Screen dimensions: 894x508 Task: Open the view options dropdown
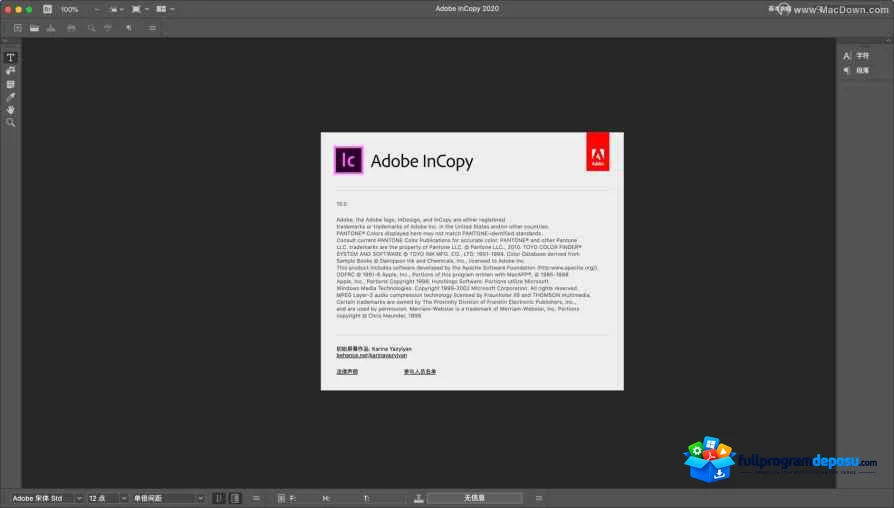[116, 9]
